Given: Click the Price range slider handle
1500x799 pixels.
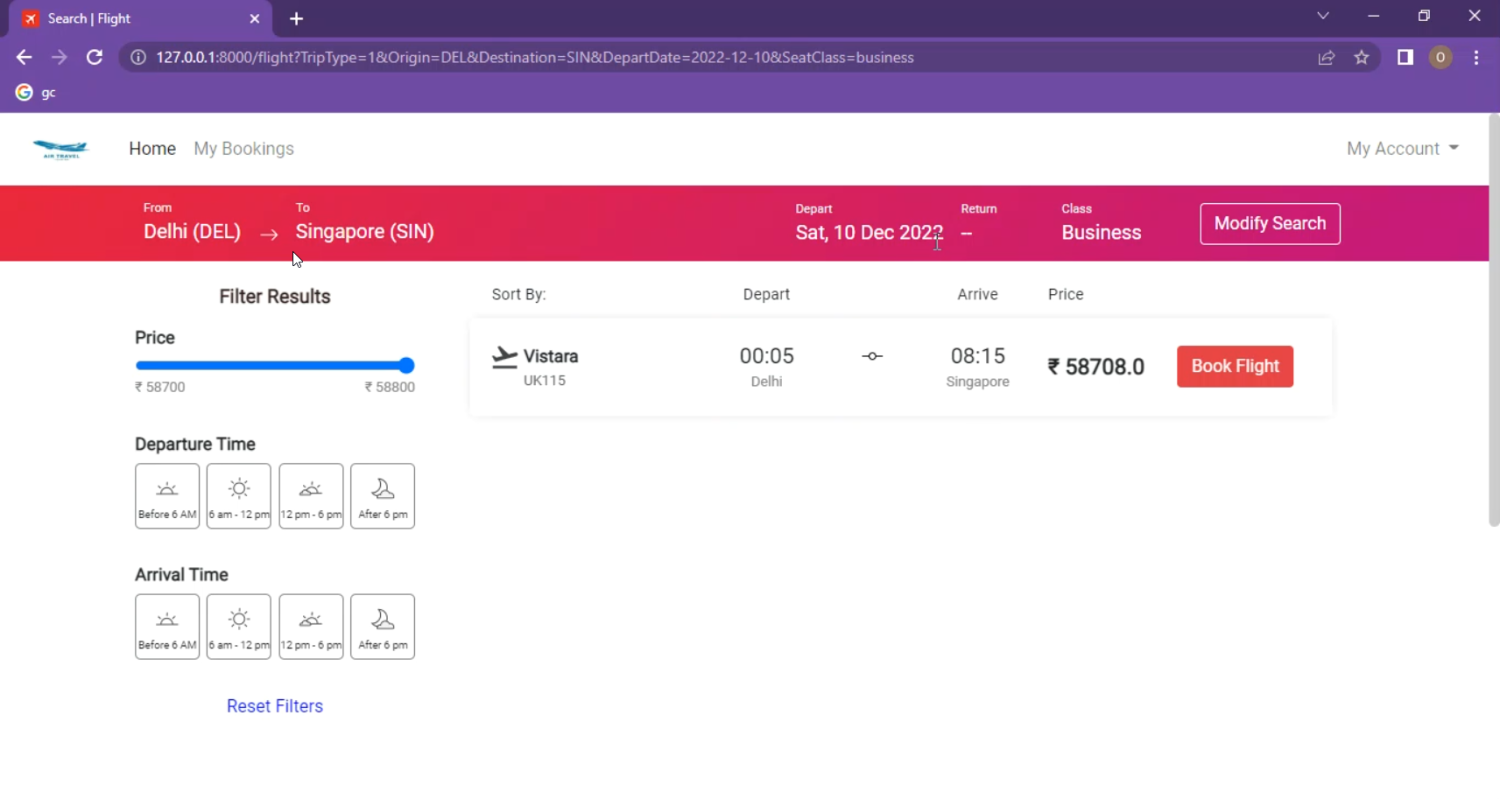Looking at the screenshot, I should [x=406, y=366].
